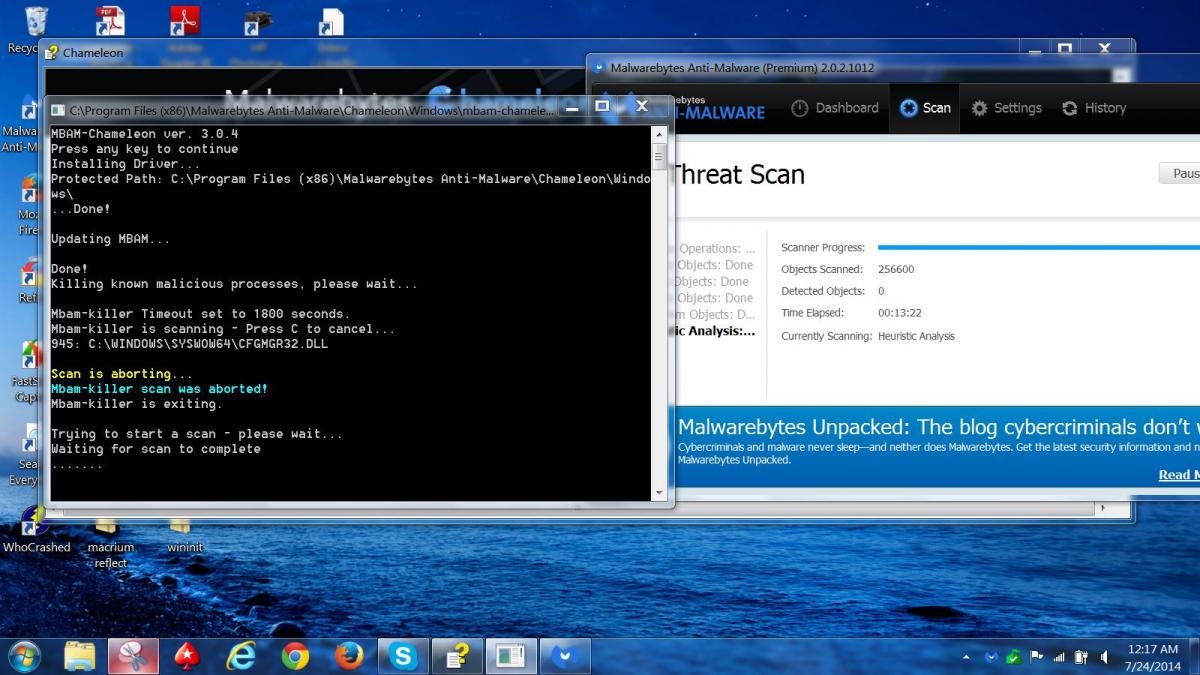This screenshot has width=1200, height=675.
Task: Select the PDF shortcut icon on the desktop
Action: [110, 22]
